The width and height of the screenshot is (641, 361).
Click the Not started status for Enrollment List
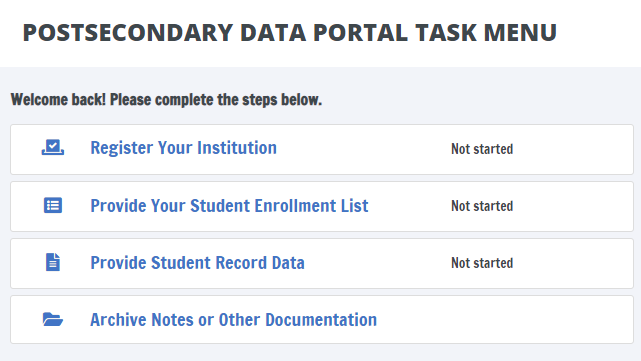click(482, 206)
